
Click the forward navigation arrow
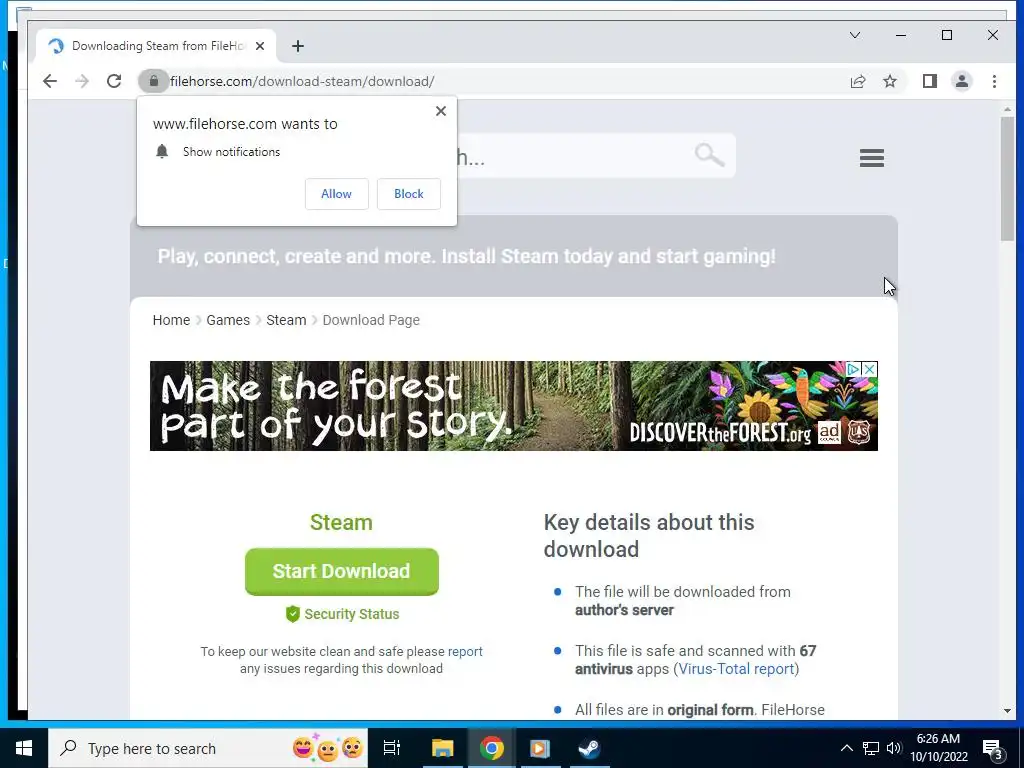[82, 81]
